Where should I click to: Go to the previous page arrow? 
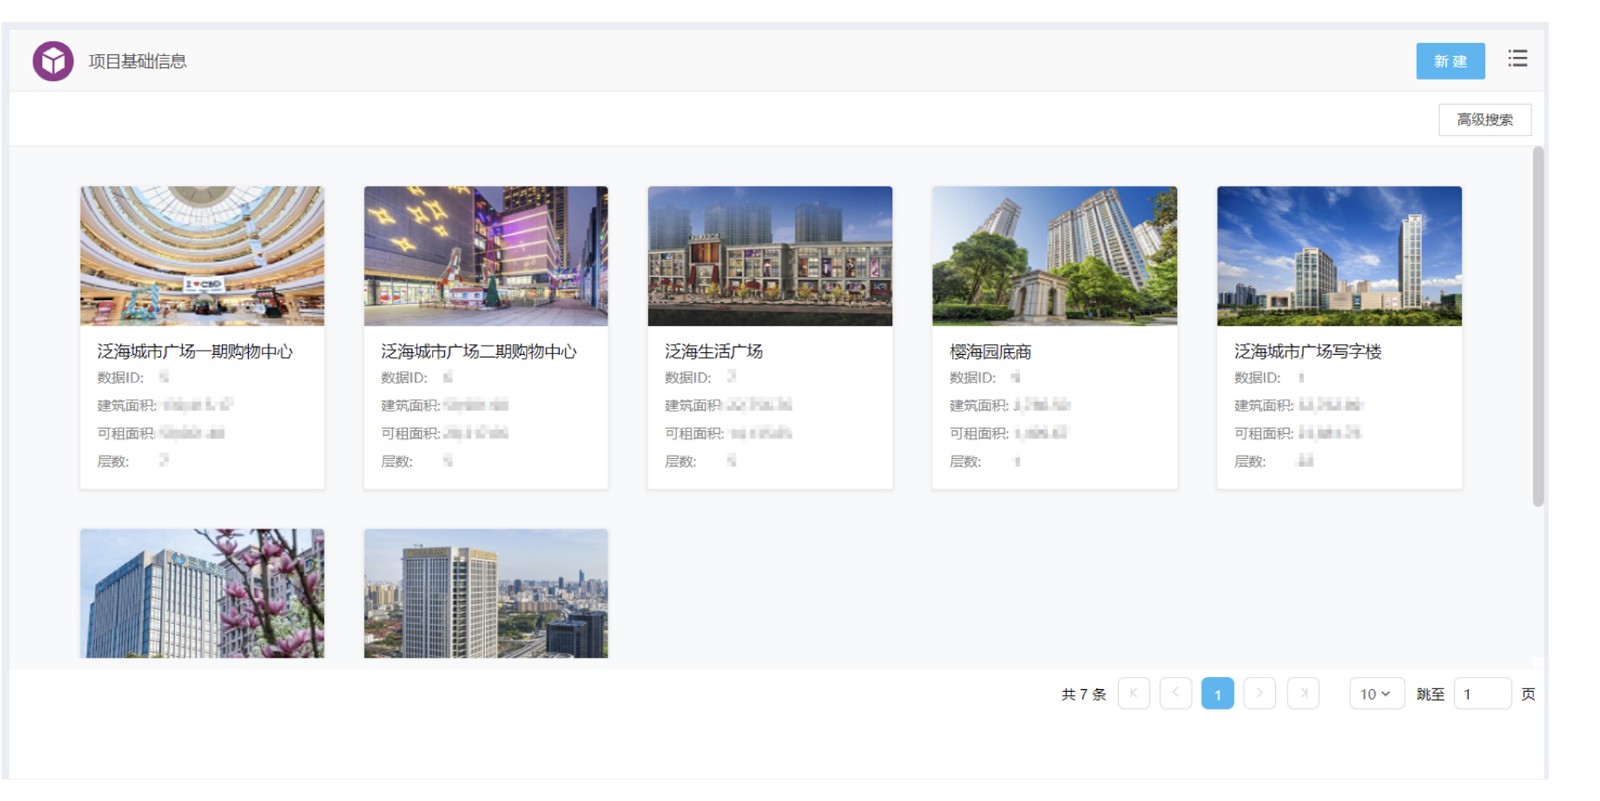point(1175,693)
